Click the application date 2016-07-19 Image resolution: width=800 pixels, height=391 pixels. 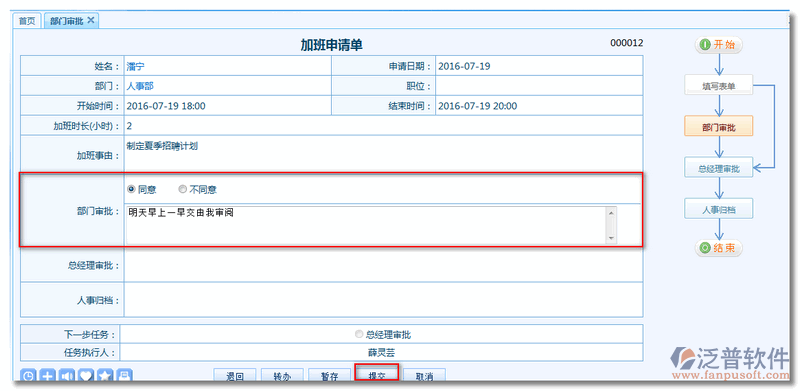coord(465,66)
